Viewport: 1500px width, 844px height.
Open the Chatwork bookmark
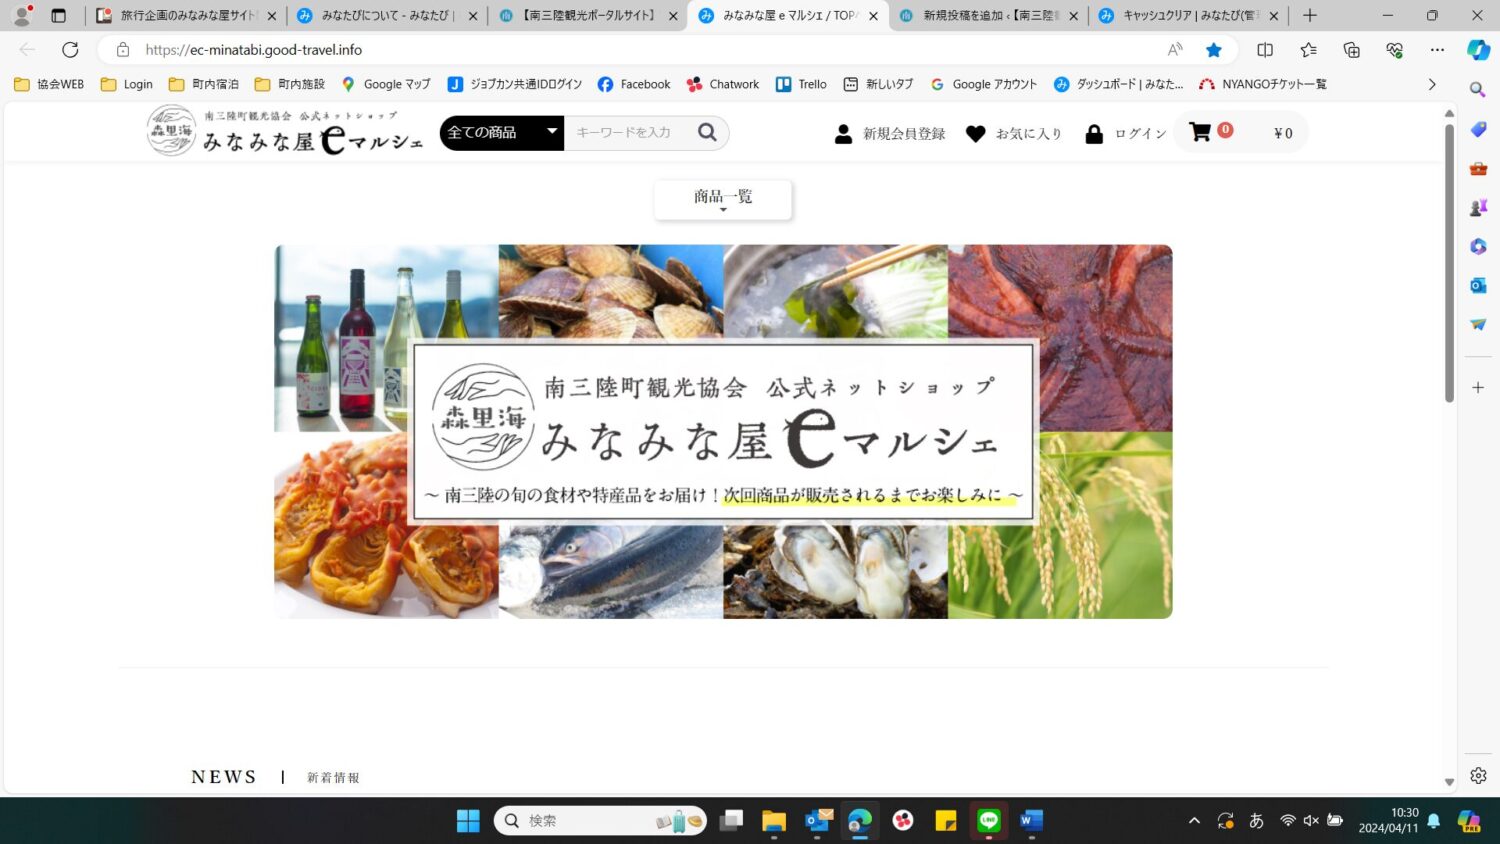coord(723,84)
